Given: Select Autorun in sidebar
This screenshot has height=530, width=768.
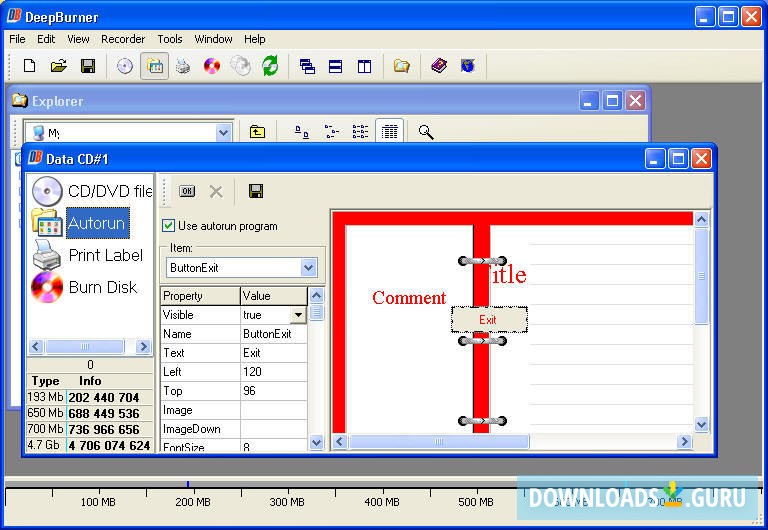Looking at the screenshot, I should 81,223.
